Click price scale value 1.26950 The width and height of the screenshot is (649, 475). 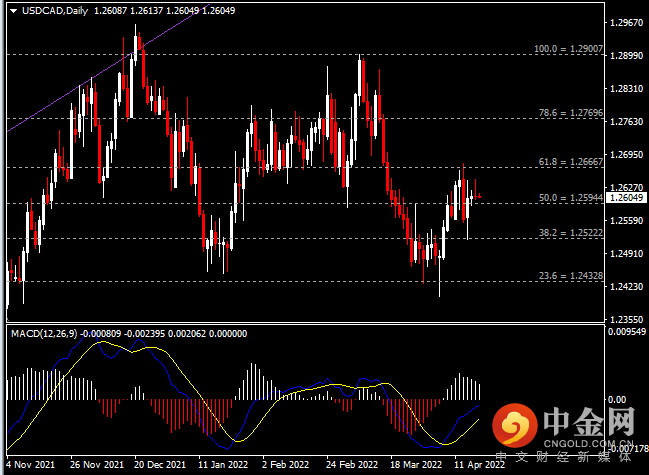click(627, 155)
